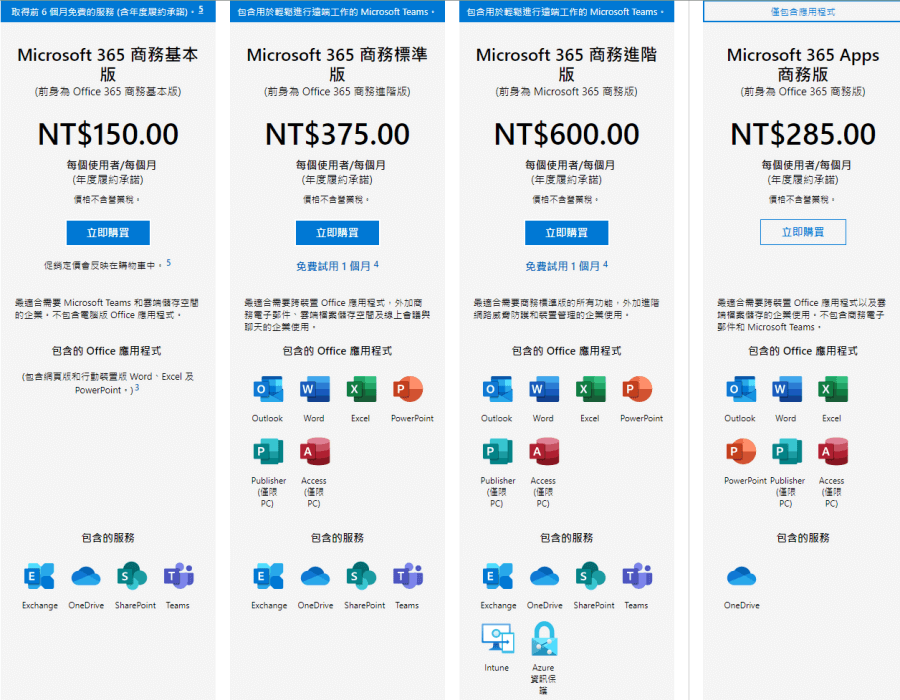Click Word icon in 商務進階版 plan
900x700 pixels.
click(x=544, y=390)
